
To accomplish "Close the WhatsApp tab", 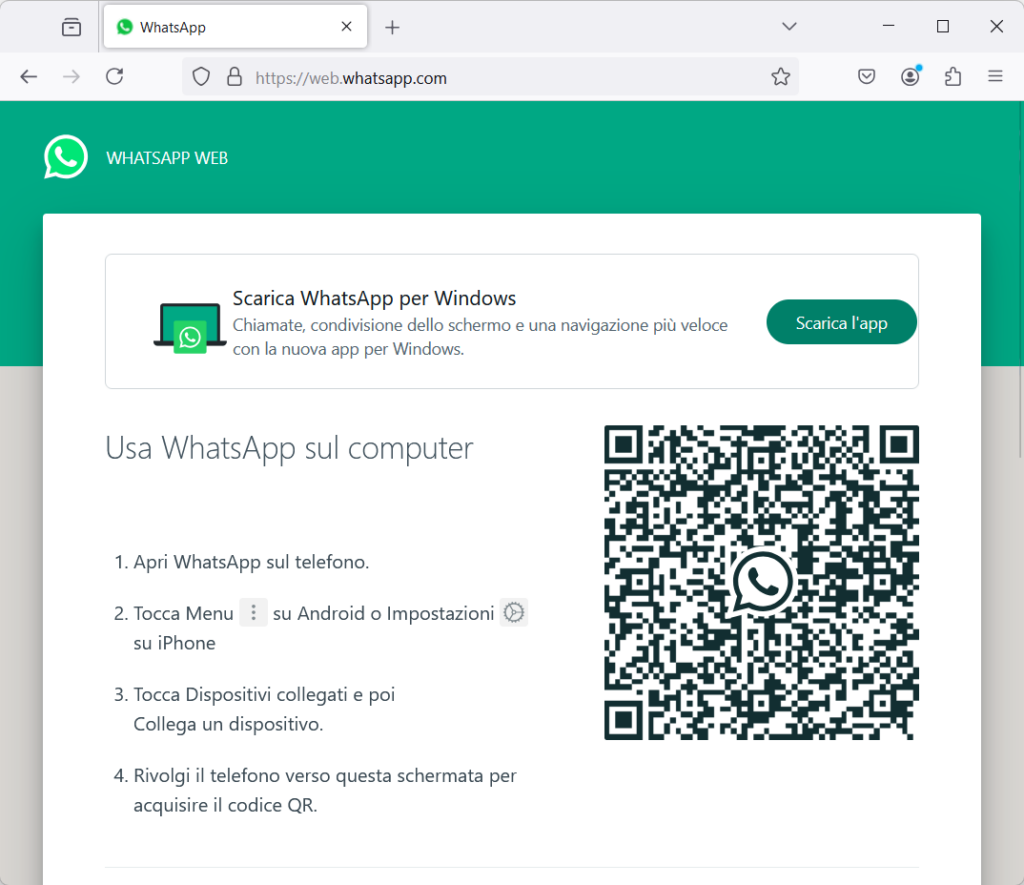I will point(347,27).
